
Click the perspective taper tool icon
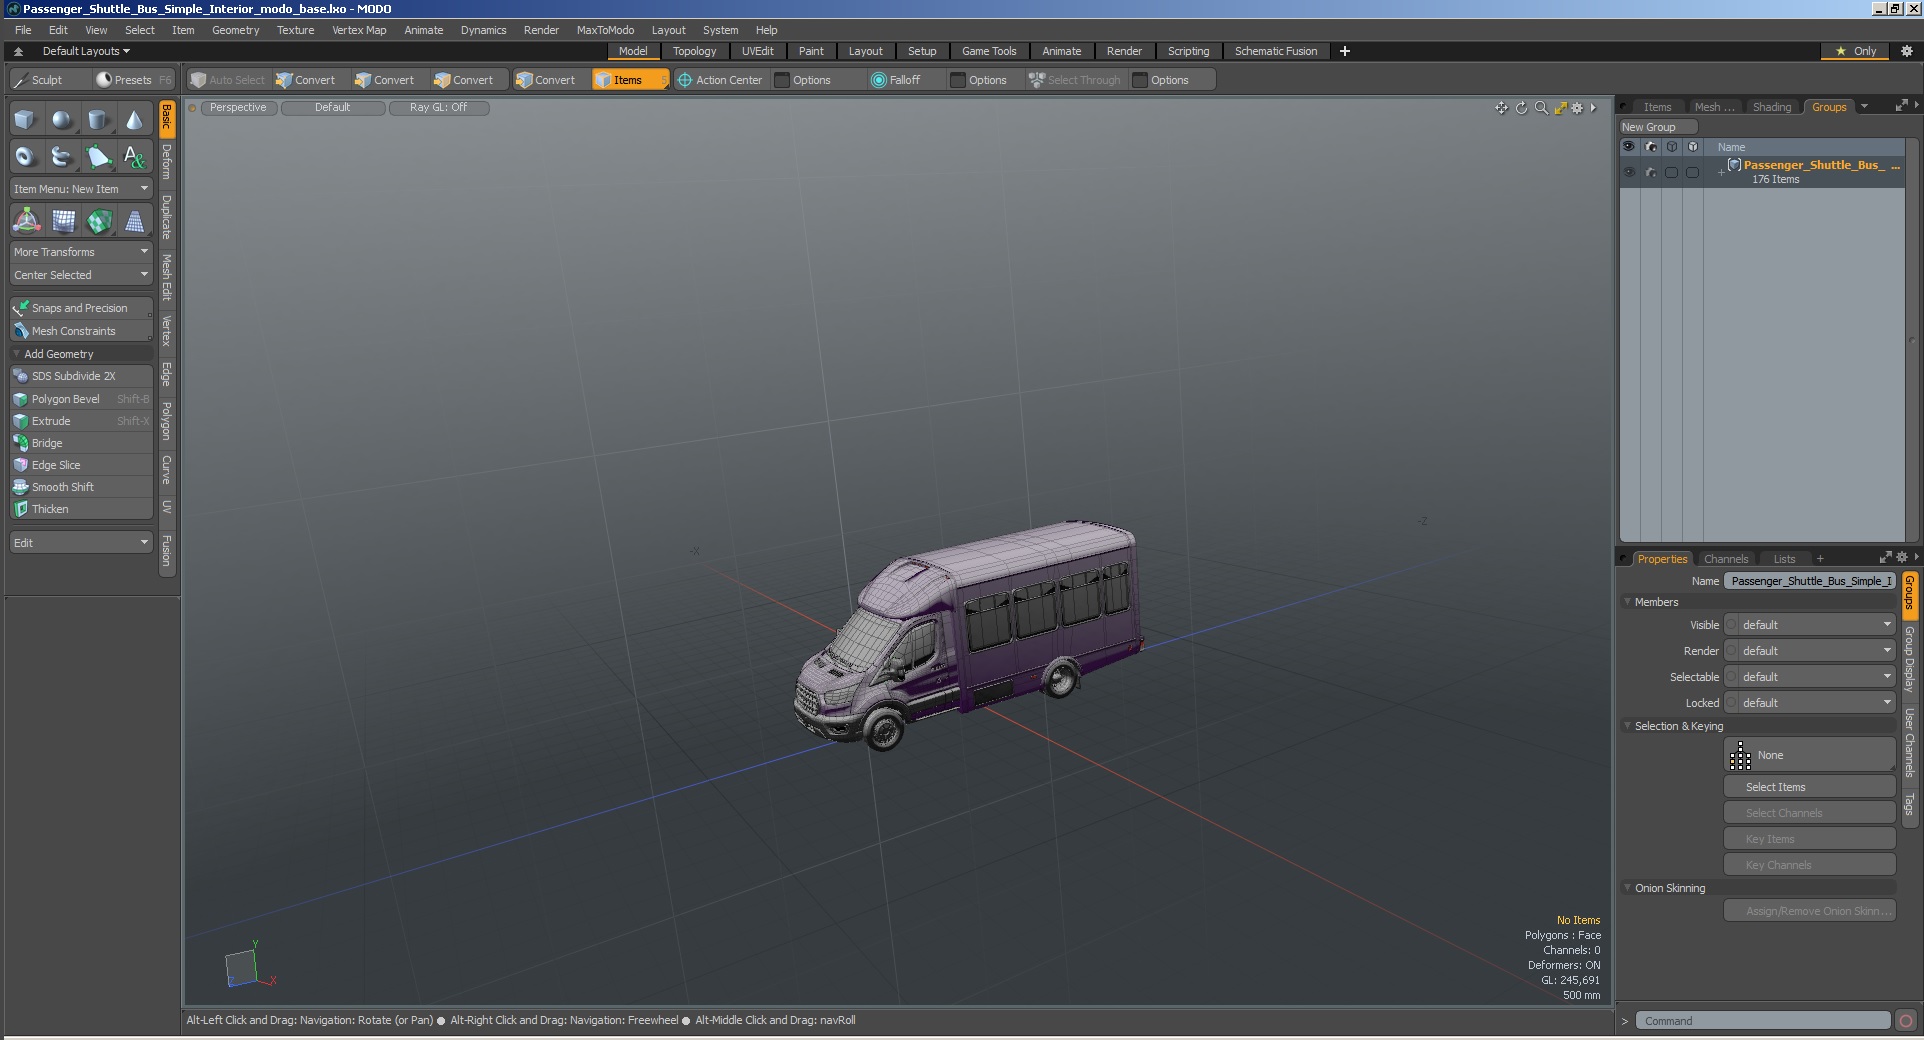click(134, 221)
